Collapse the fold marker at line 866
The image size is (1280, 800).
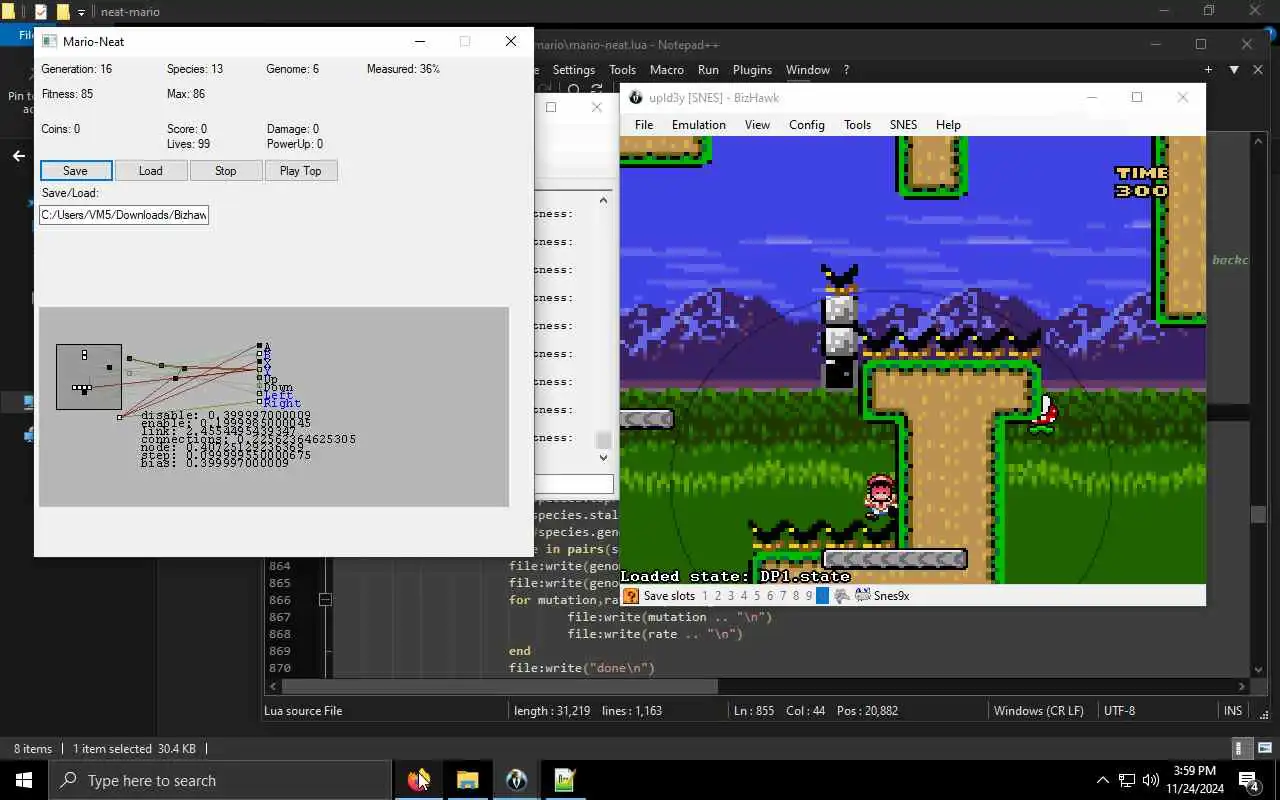click(x=325, y=600)
